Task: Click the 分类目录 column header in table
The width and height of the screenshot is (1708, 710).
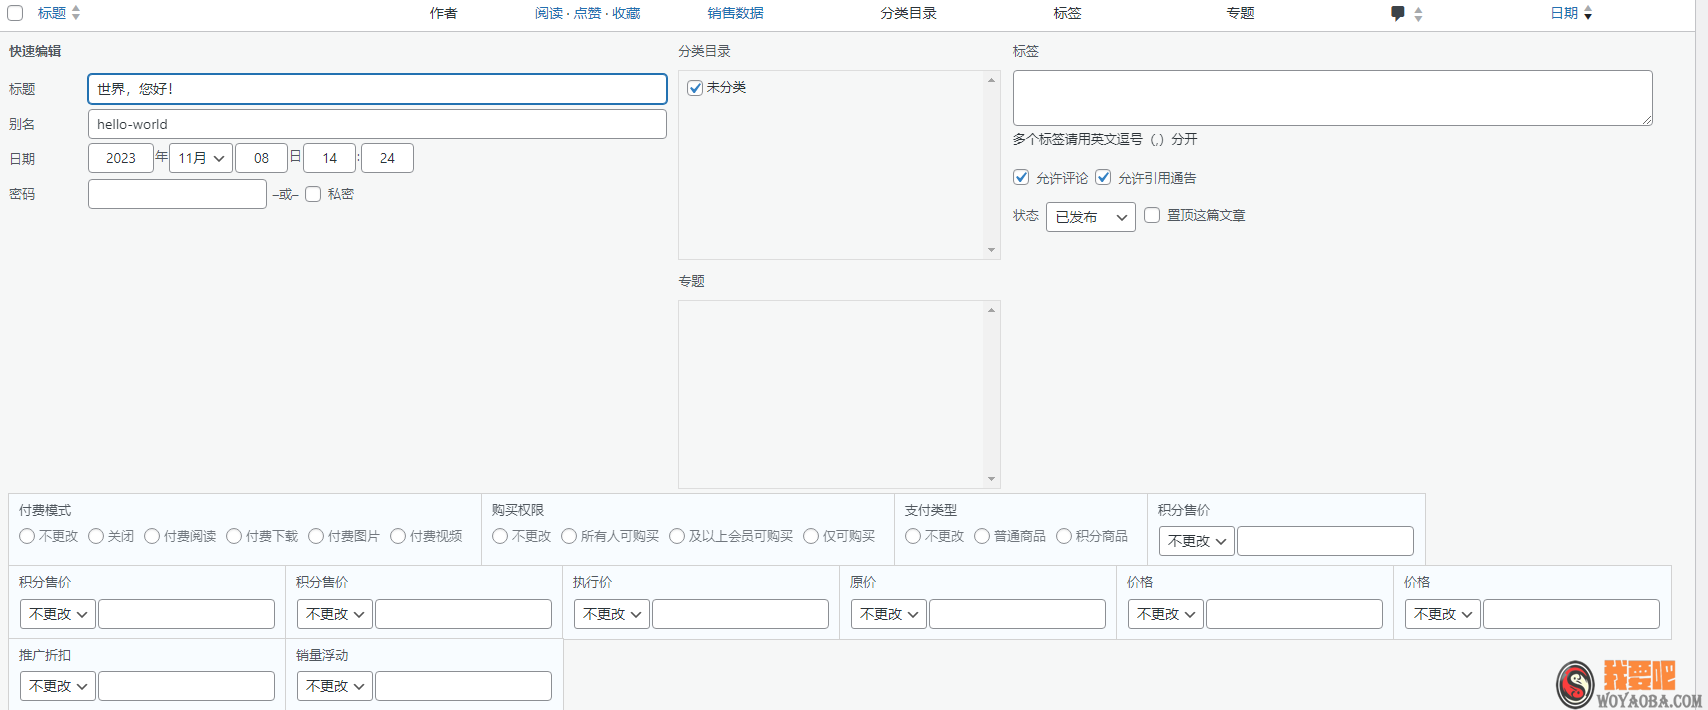Action: (x=908, y=13)
